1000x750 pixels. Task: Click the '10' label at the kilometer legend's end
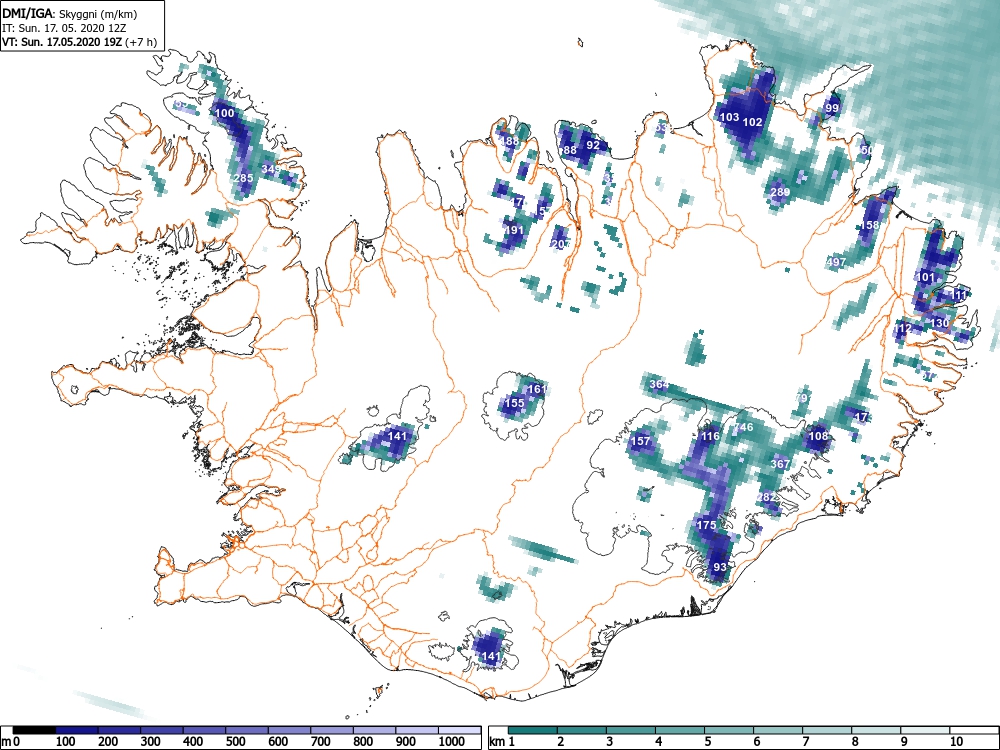coord(956,742)
